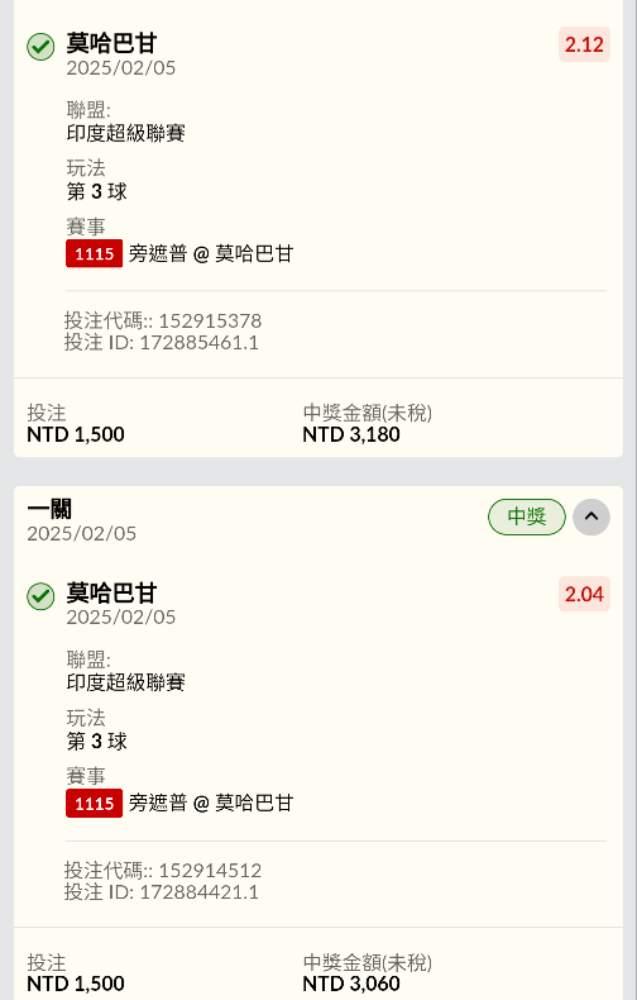Viewport: 637px width, 1000px height.
Task: Tap 莫哈巴甘 title next to 2.04 odds
Action: pos(111,594)
